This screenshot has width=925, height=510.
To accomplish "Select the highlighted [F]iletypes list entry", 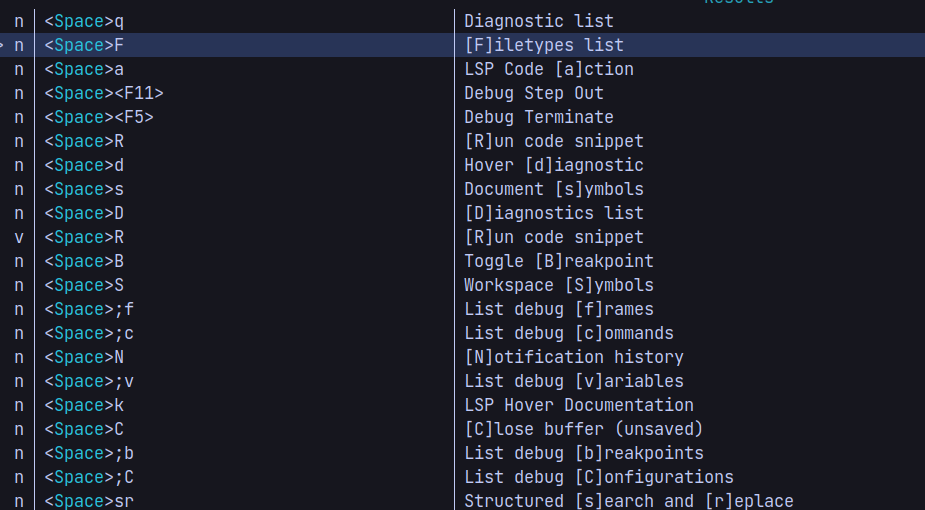I will pyautogui.click(x=462, y=45).
